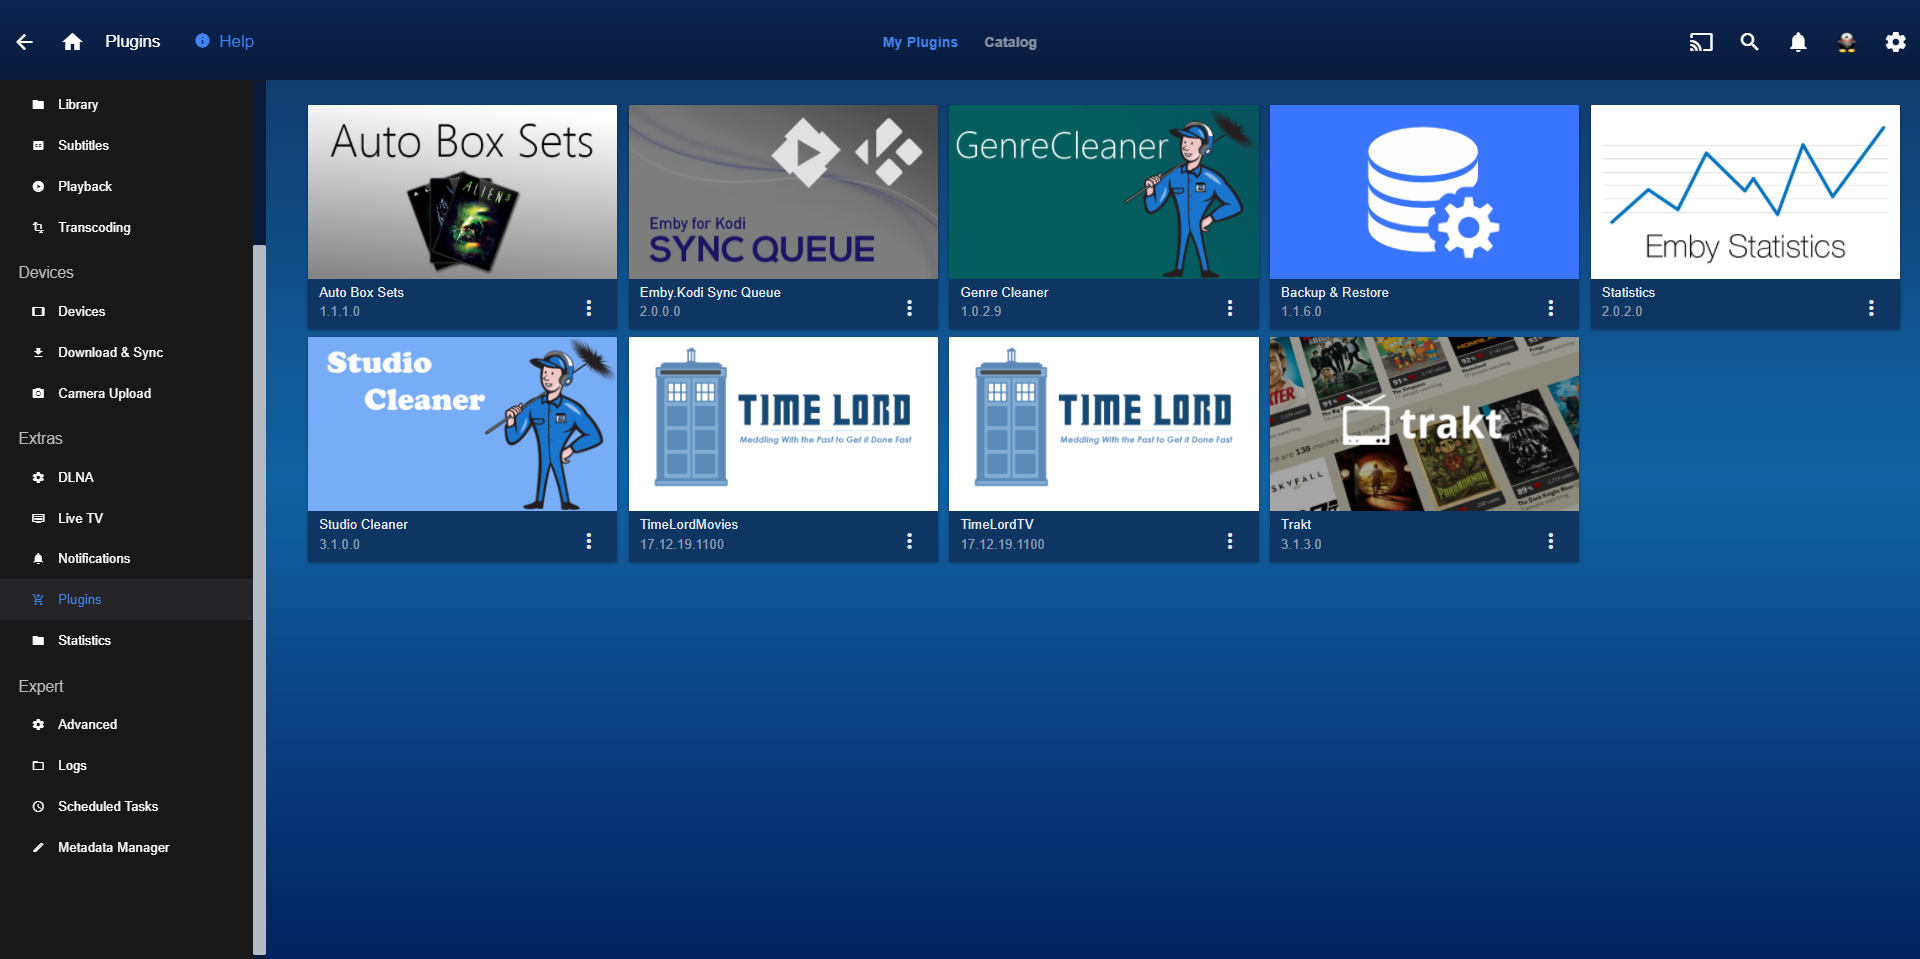Screen dimensions: 1920x959
Task: Open TimeLordMovies three-dot menu
Action: (909, 541)
